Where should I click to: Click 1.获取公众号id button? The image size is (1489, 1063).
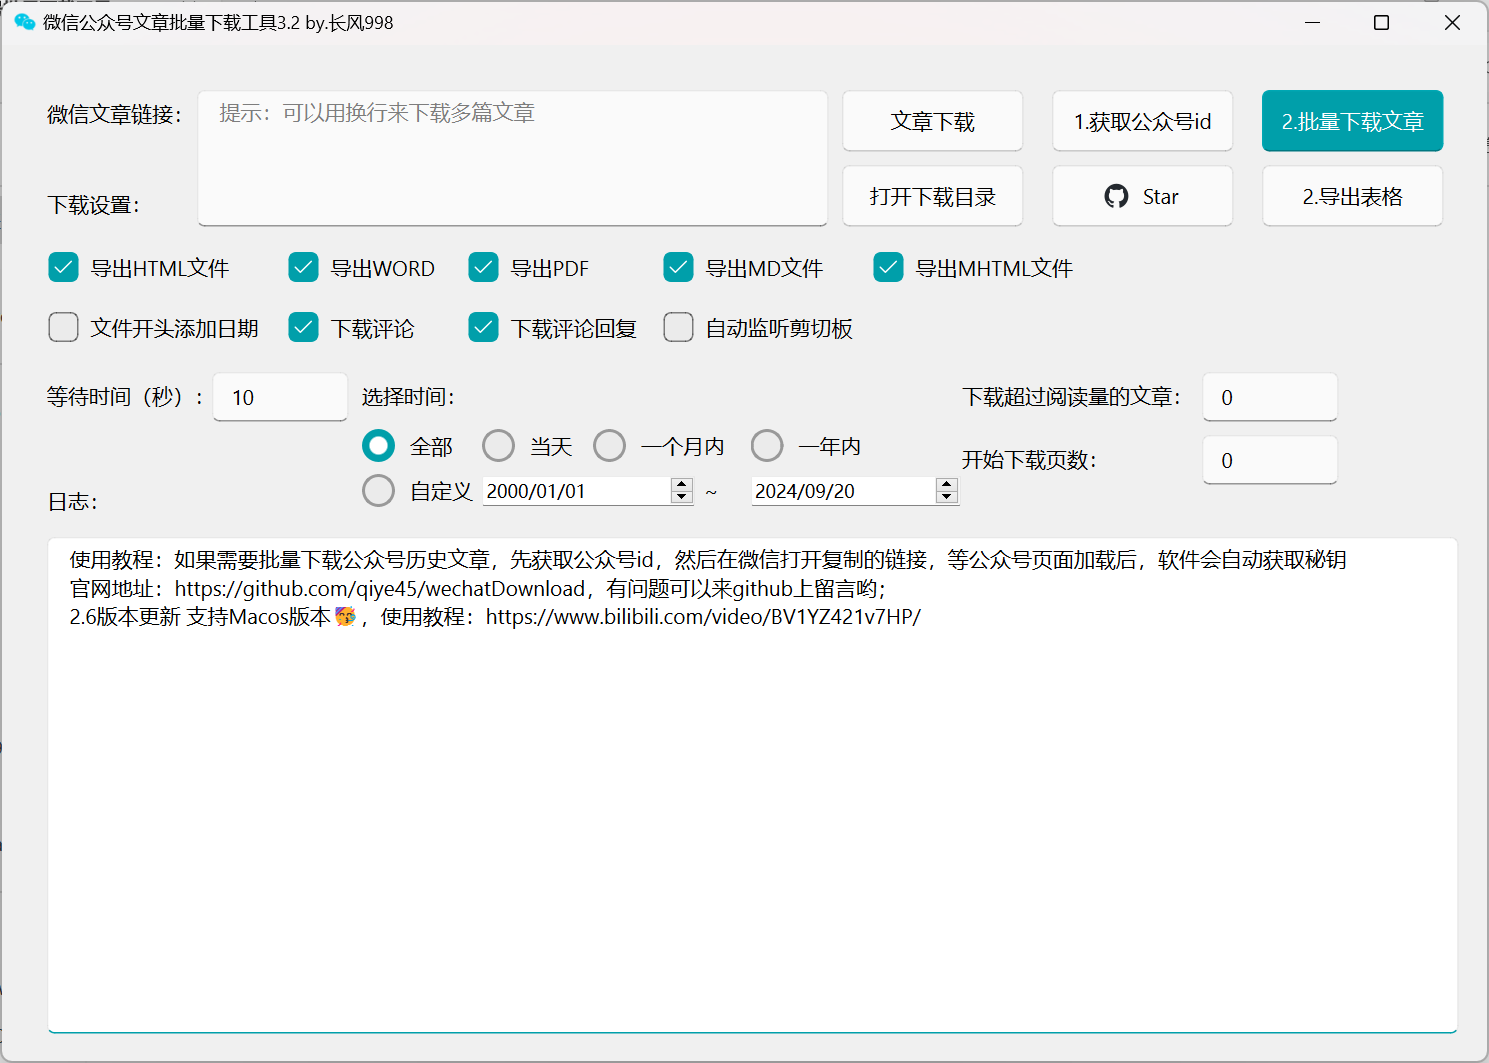[x=1142, y=122]
